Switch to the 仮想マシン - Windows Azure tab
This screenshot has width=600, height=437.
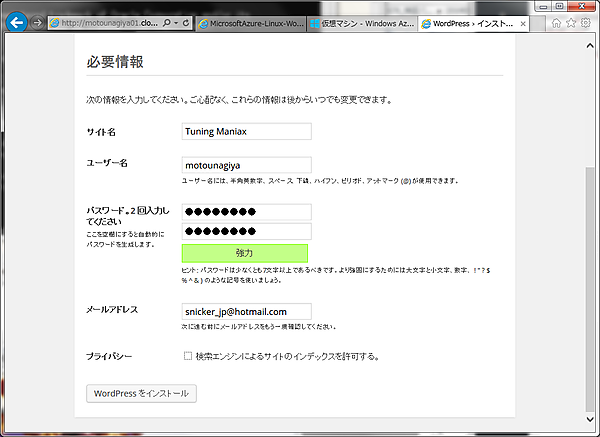[x=362, y=22]
